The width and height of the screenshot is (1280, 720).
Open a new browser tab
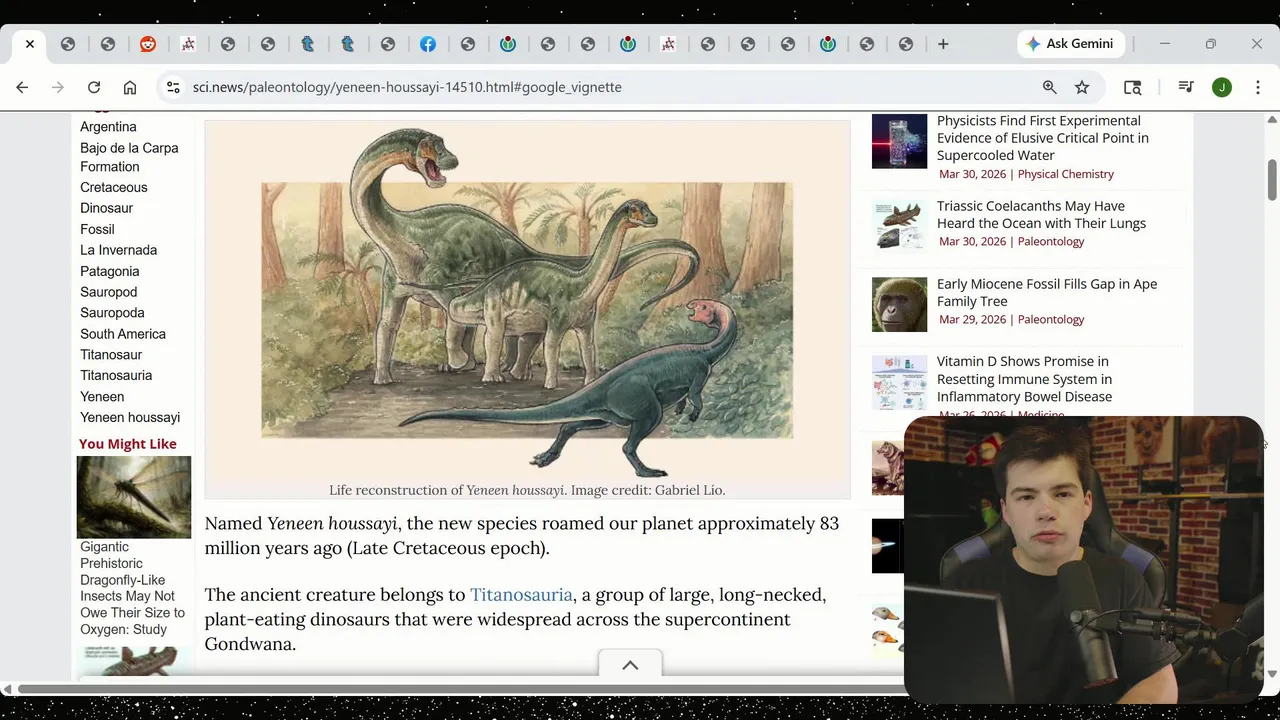pyautogui.click(x=943, y=44)
